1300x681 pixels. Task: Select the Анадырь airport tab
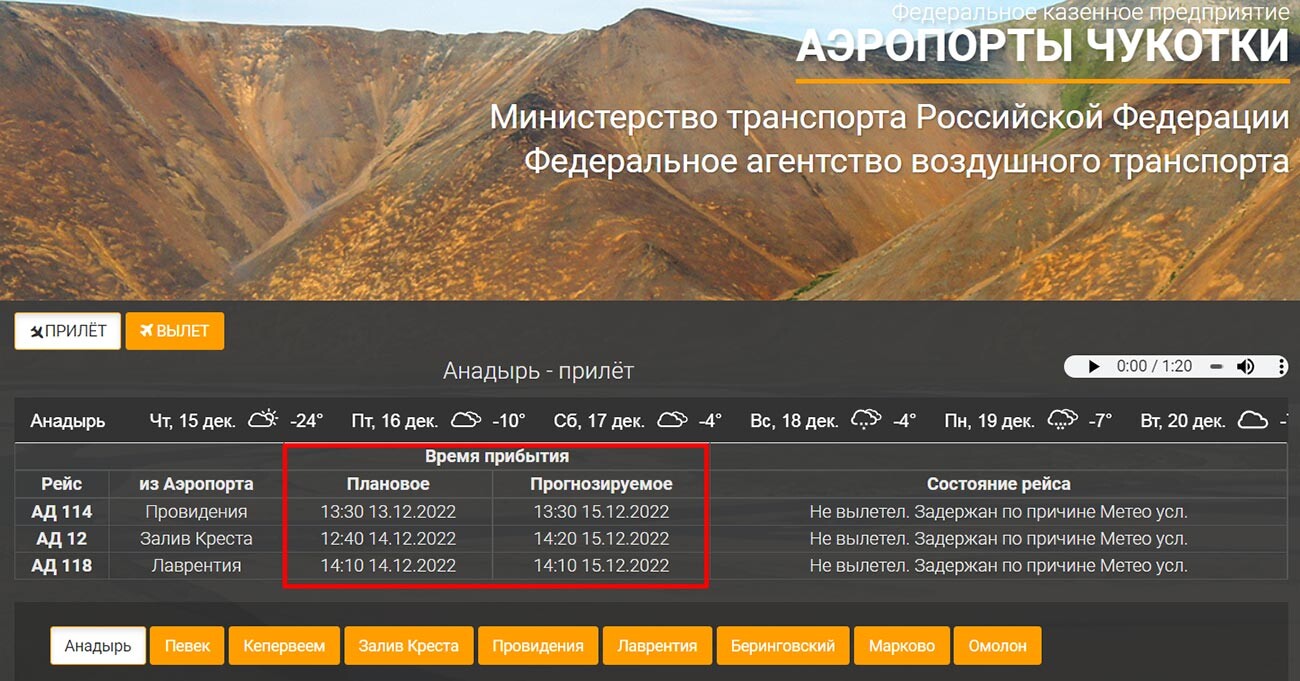pos(97,645)
